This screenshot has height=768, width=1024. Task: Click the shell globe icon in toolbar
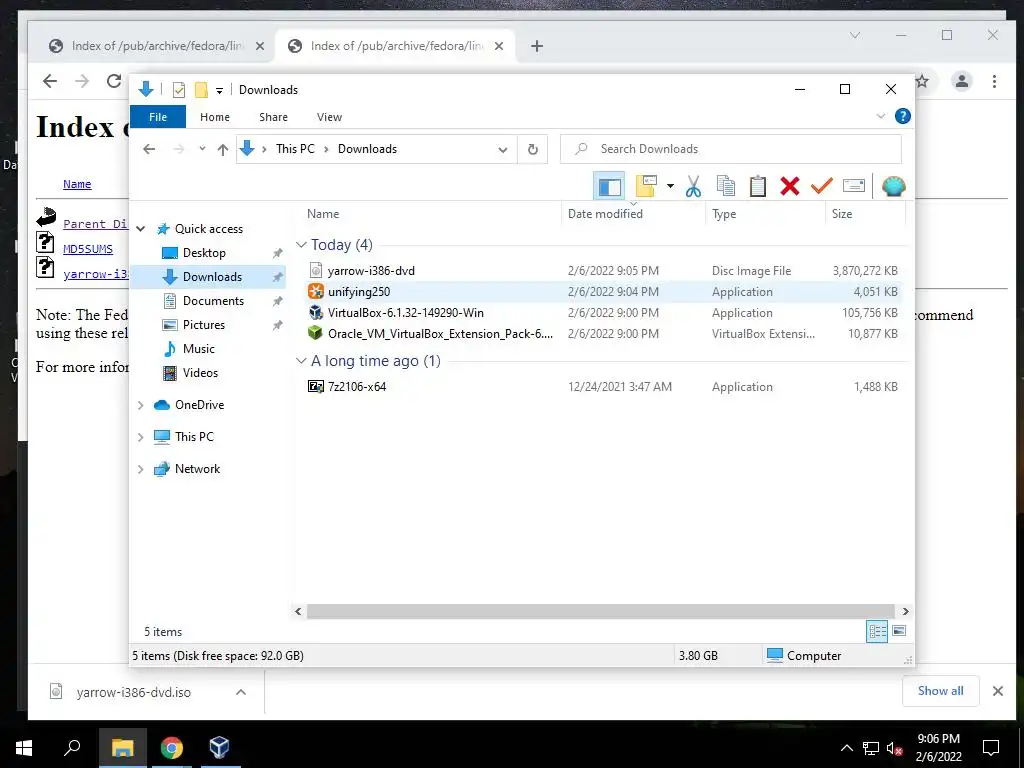tap(893, 187)
